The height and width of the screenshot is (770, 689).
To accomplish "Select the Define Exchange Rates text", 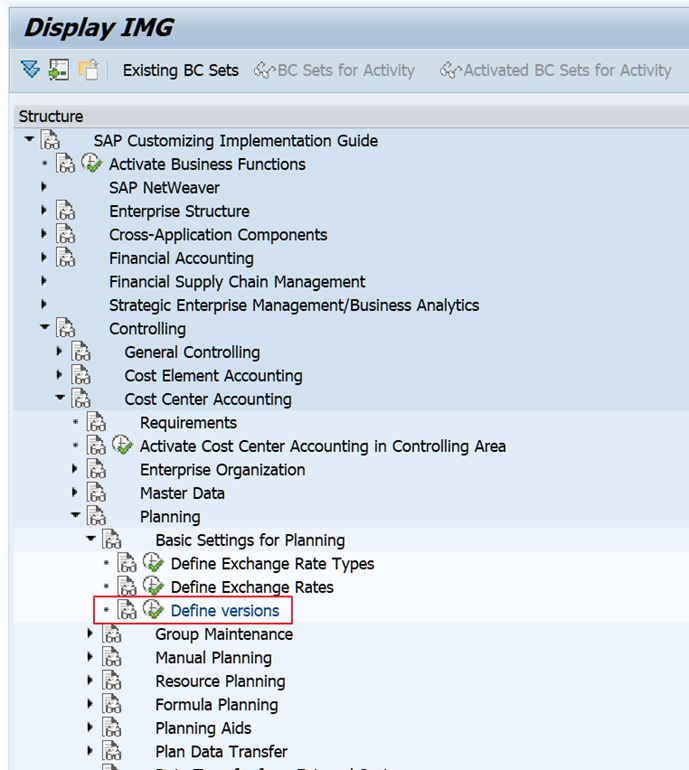I will click(x=252, y=587).
